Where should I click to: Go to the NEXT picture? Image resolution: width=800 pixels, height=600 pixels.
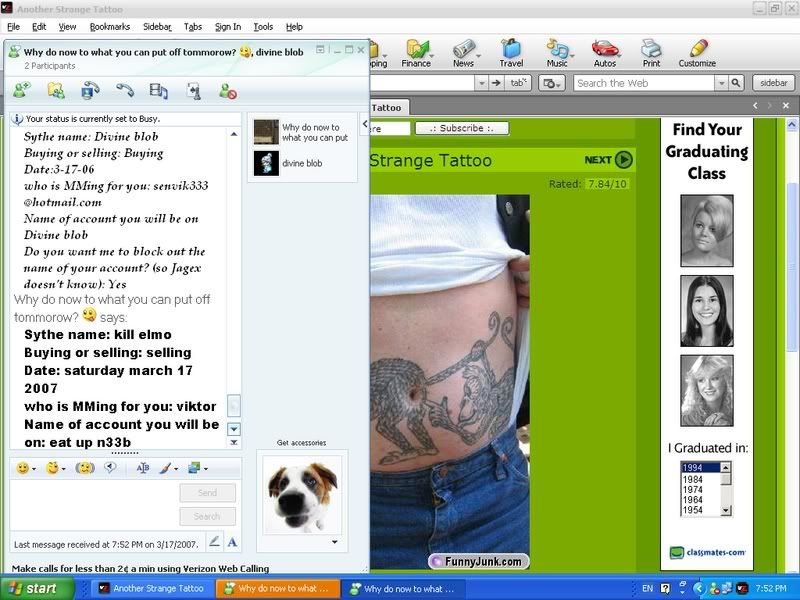point(608,160)
